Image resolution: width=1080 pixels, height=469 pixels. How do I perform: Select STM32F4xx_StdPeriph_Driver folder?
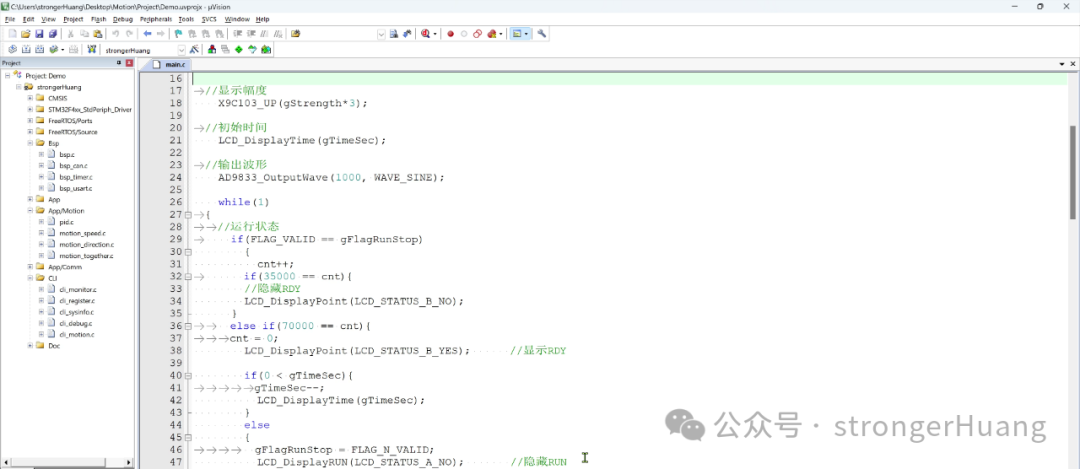pyautogui.click(x=90, y=110)
